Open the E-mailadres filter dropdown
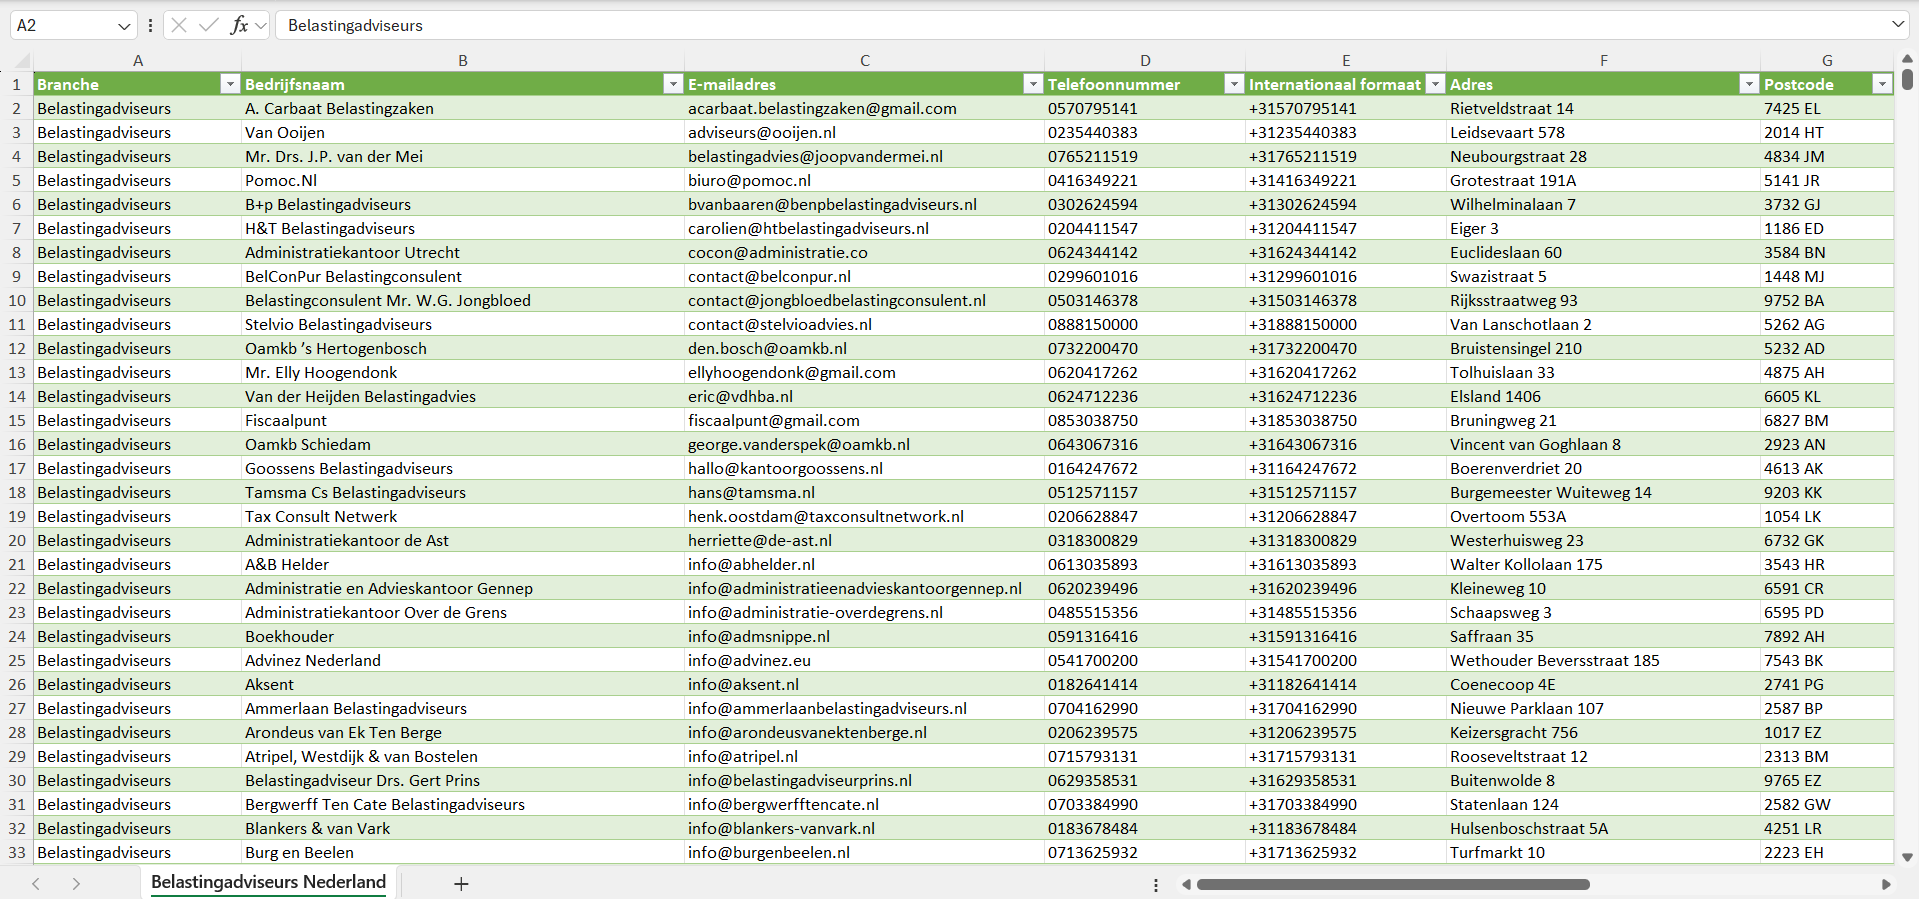 [x=1033, y=84]
